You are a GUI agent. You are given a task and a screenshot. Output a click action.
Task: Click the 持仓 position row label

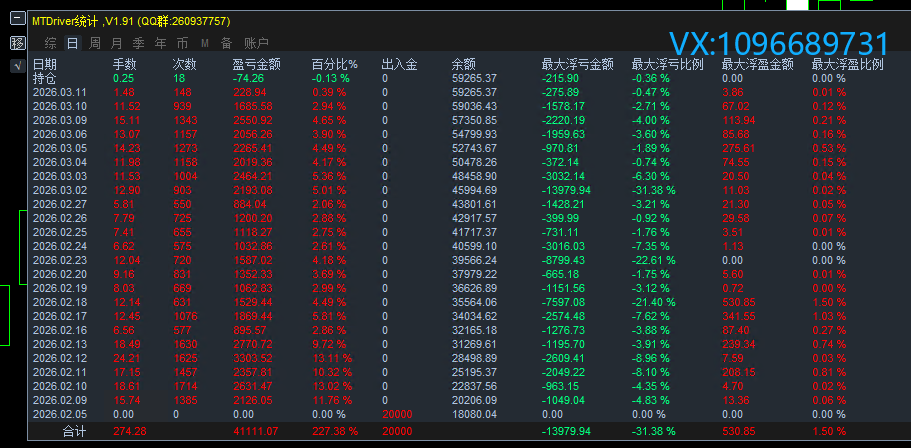[x=45, y=77]
